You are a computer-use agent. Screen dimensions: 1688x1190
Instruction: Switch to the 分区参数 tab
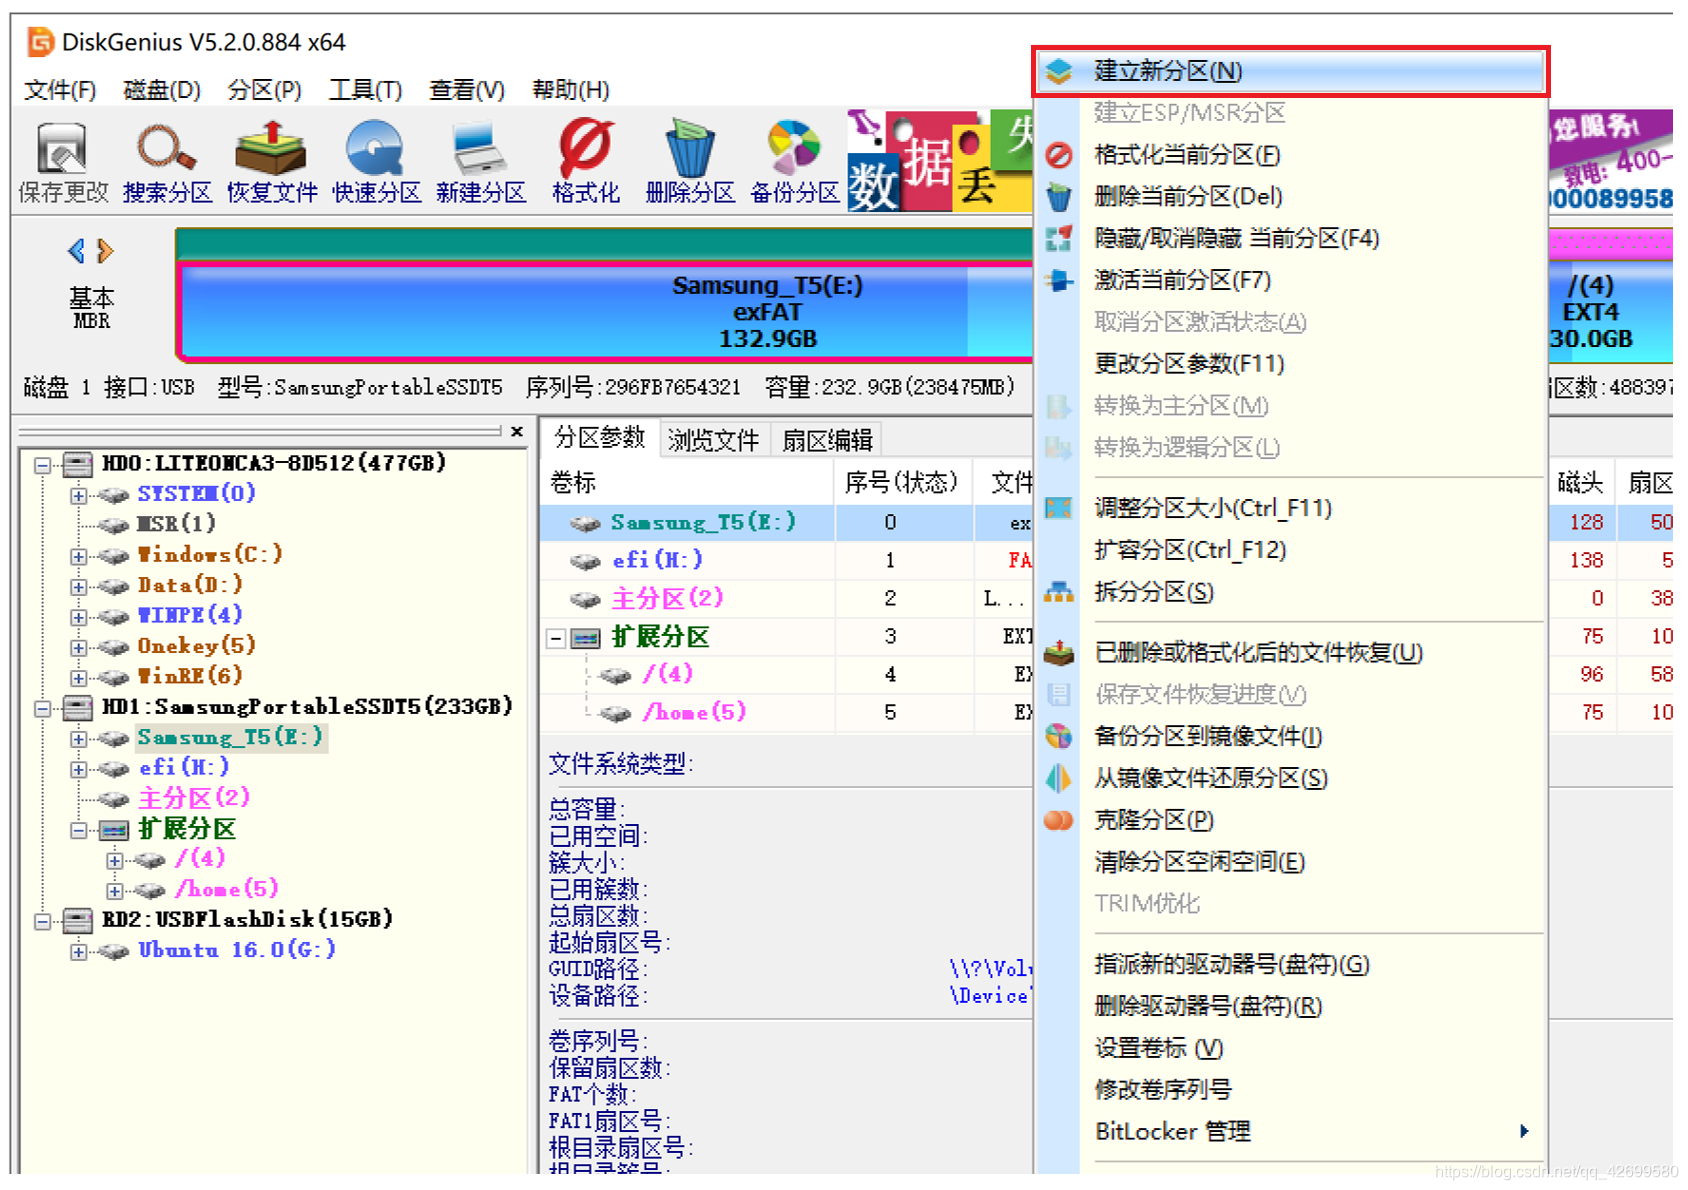click(x=600, y=438)
